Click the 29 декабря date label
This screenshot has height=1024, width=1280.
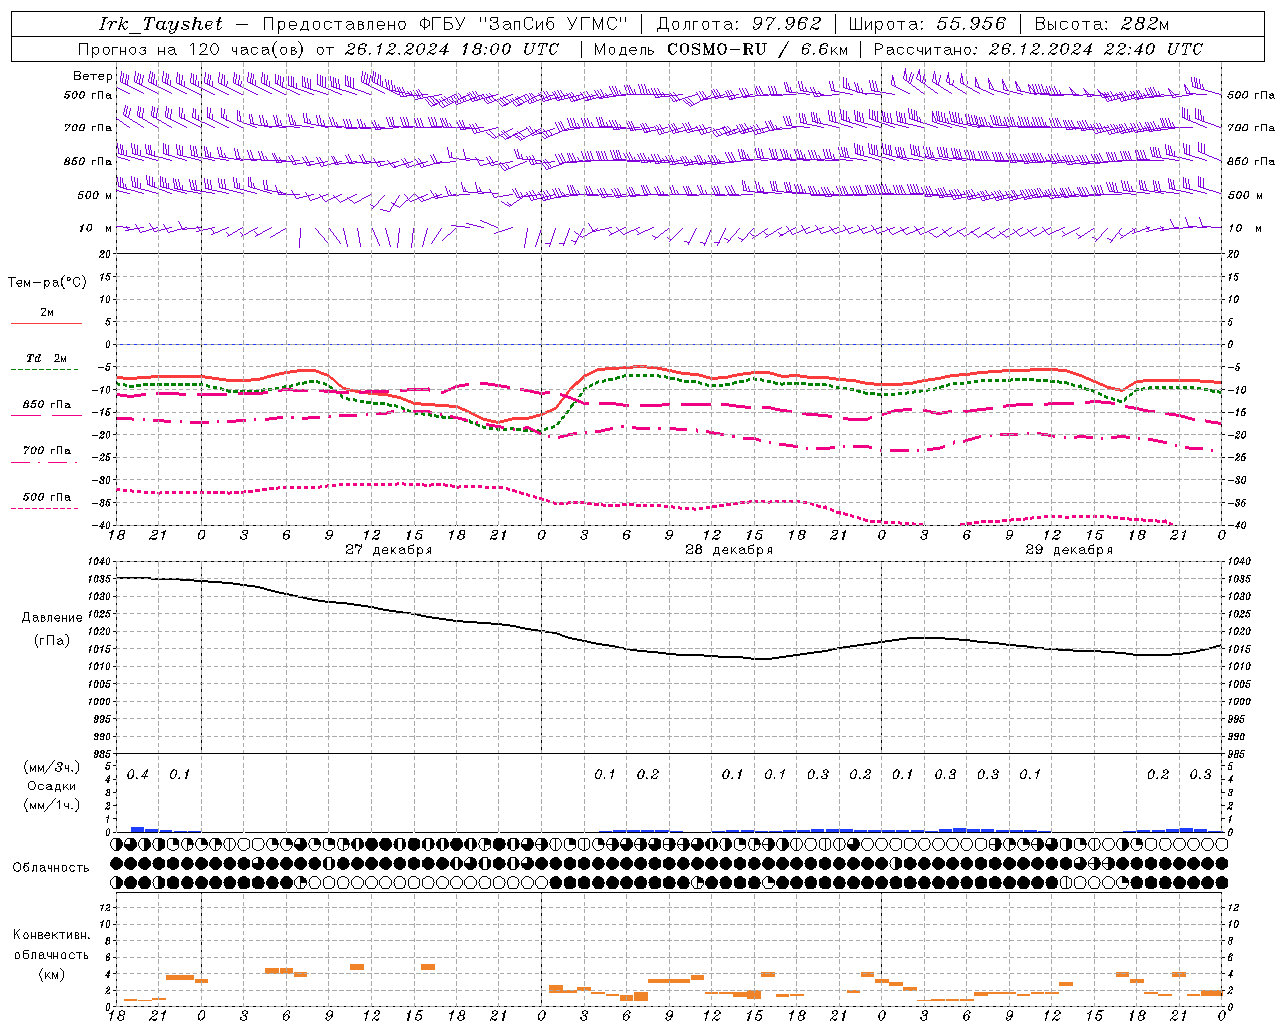click(x=1069, y=550)
